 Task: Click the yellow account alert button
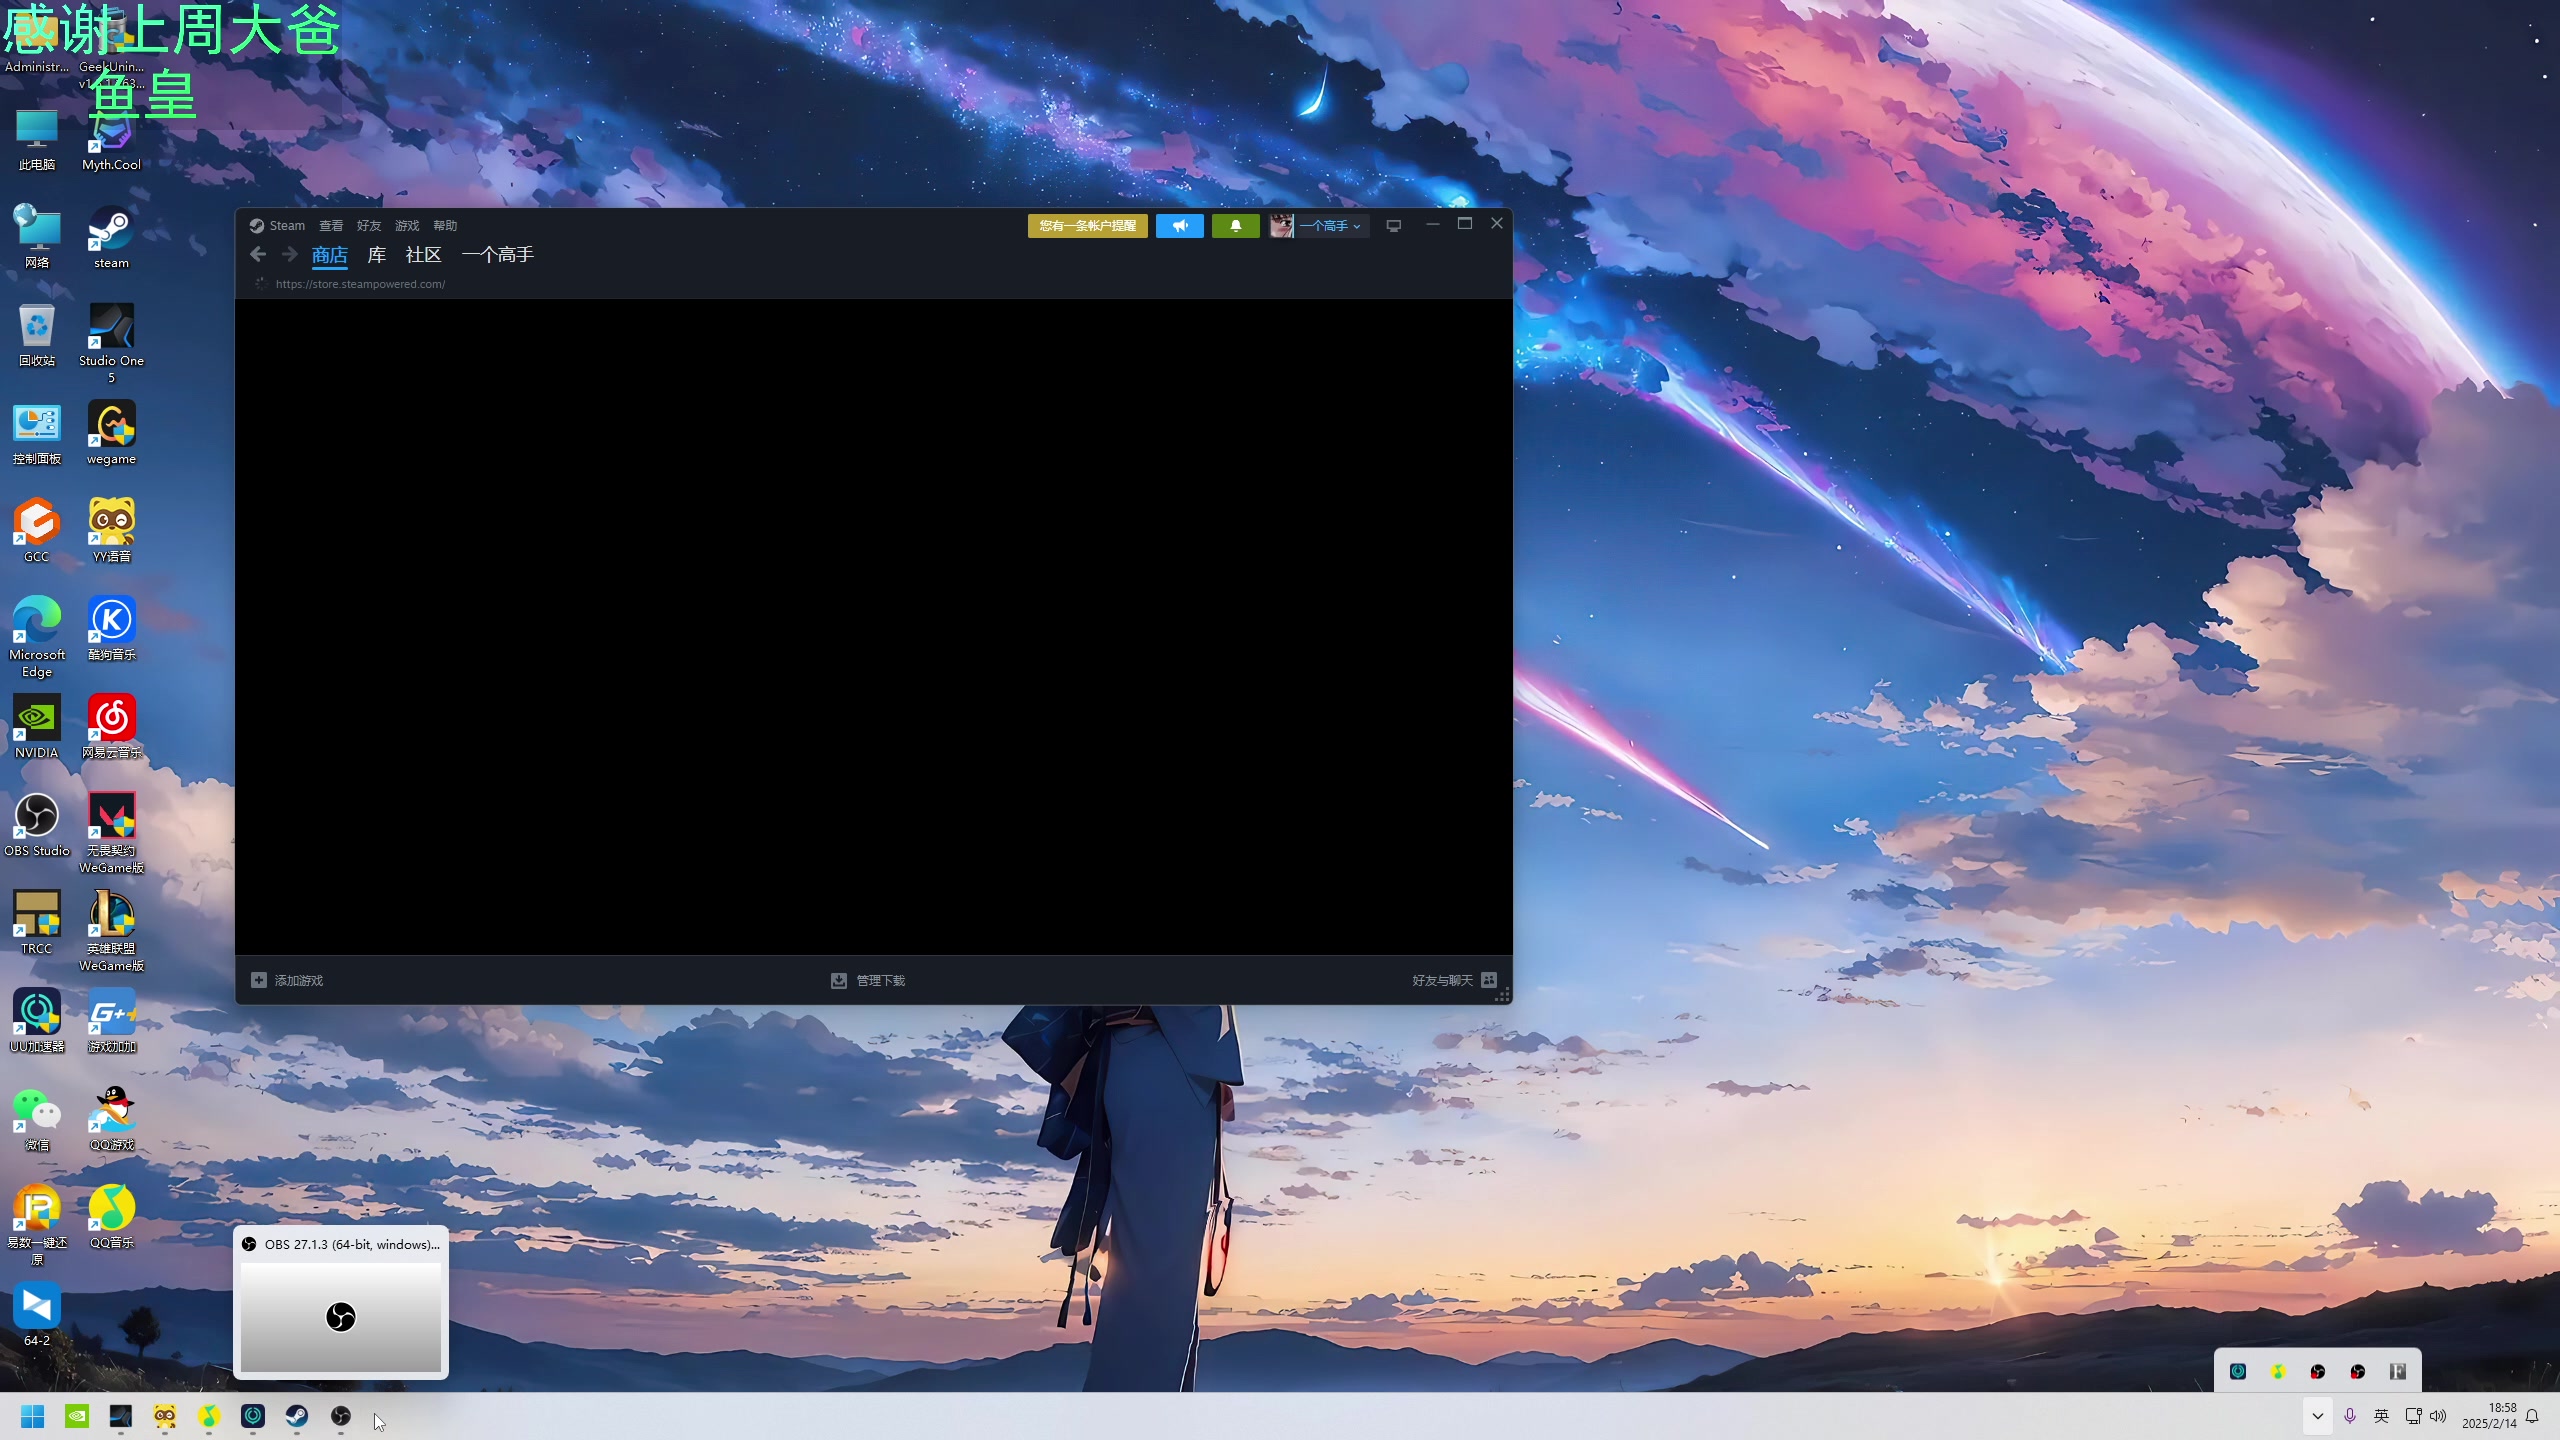(1088, 226)
